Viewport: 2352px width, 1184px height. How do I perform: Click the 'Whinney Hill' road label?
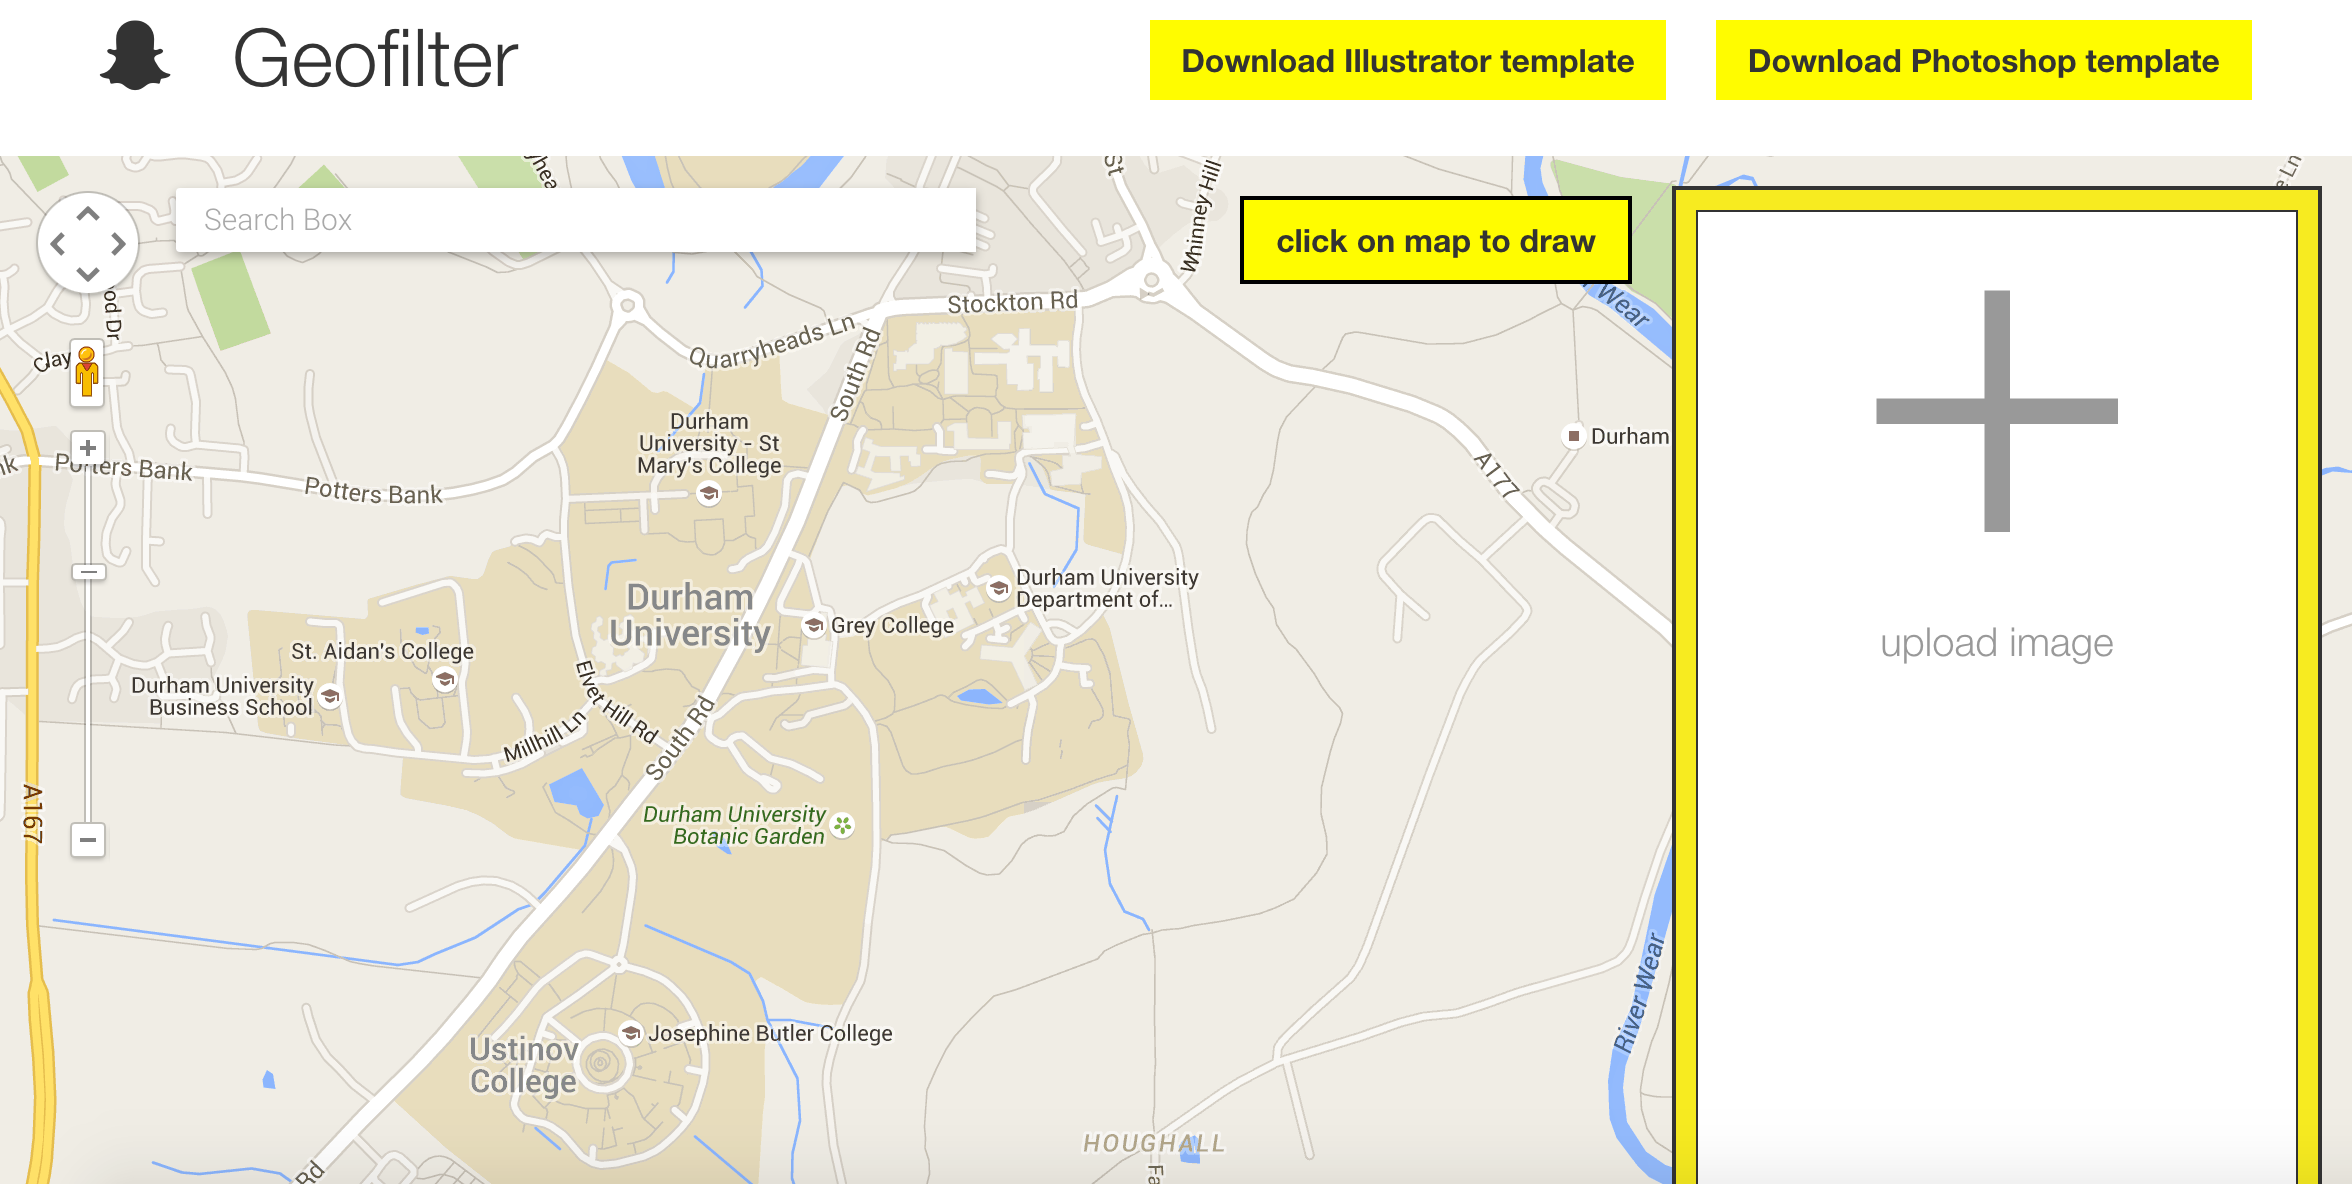coord(1201,216)
